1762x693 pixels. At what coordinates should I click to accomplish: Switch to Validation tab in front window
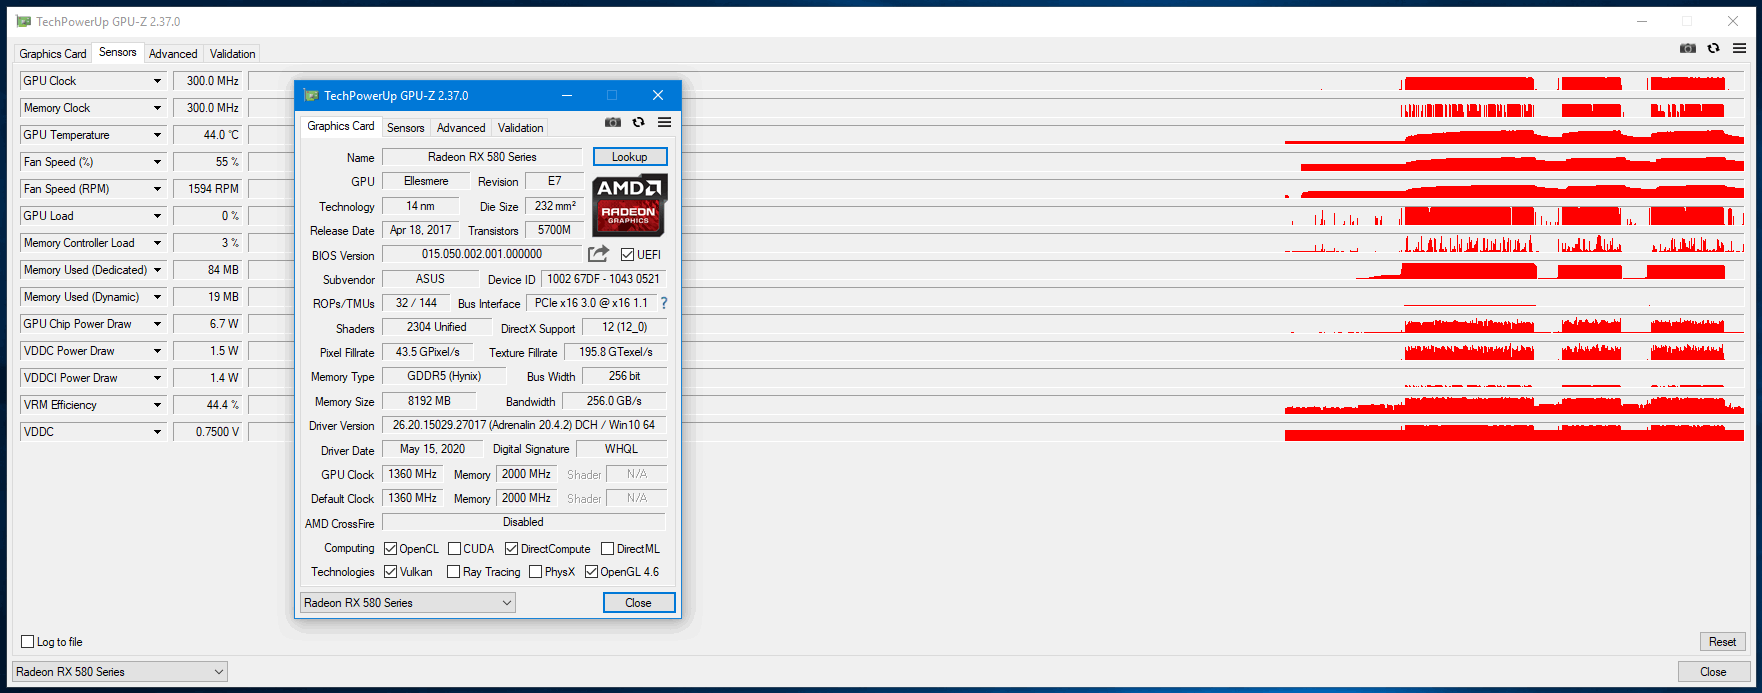(521, 128)
